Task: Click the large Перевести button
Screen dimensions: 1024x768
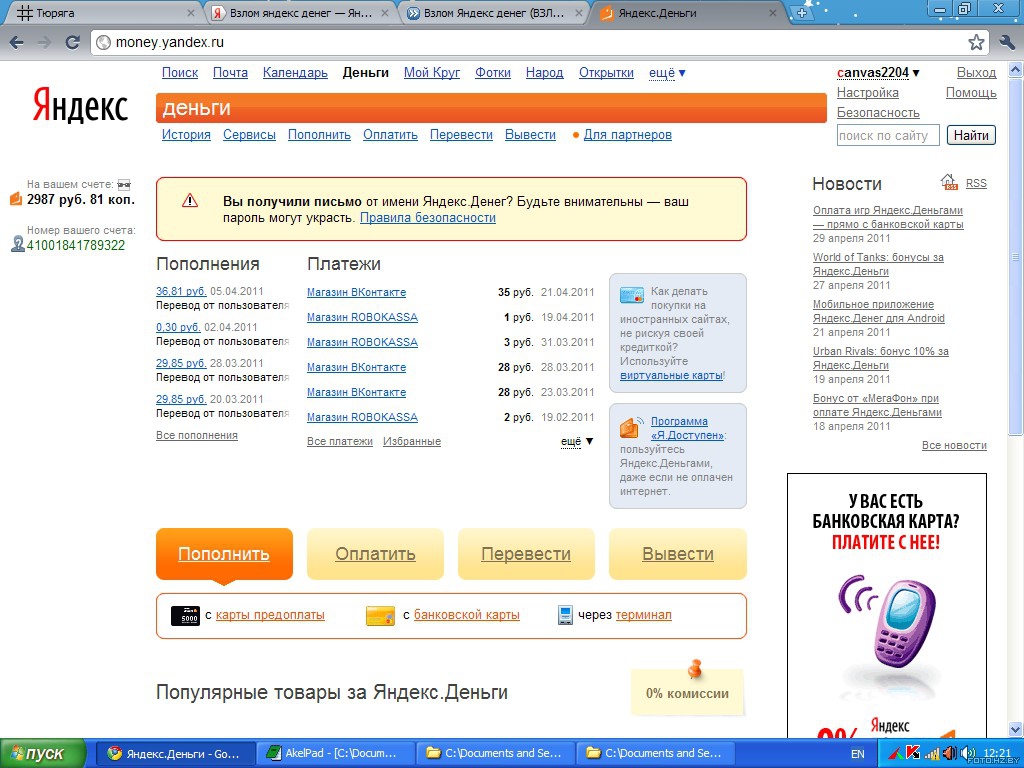Action: [x=526, y=554]
